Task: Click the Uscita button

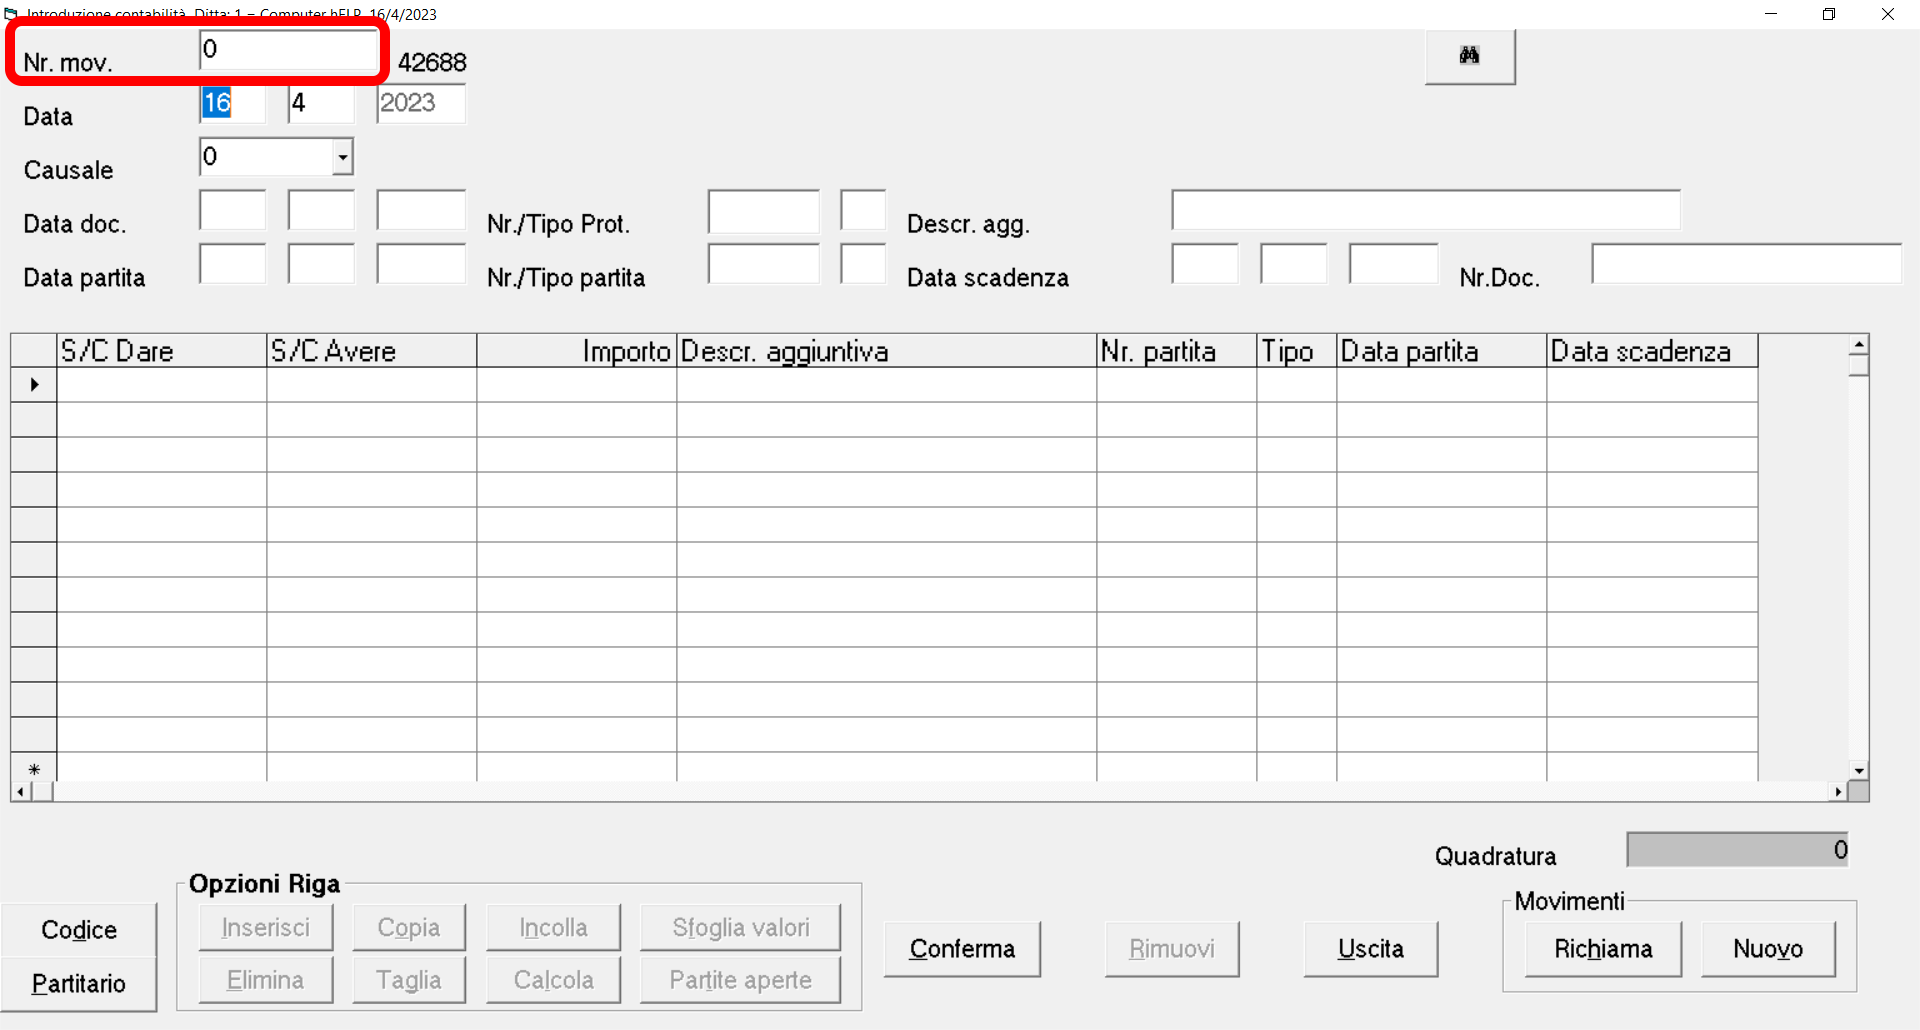Action: coord(1371,949)
